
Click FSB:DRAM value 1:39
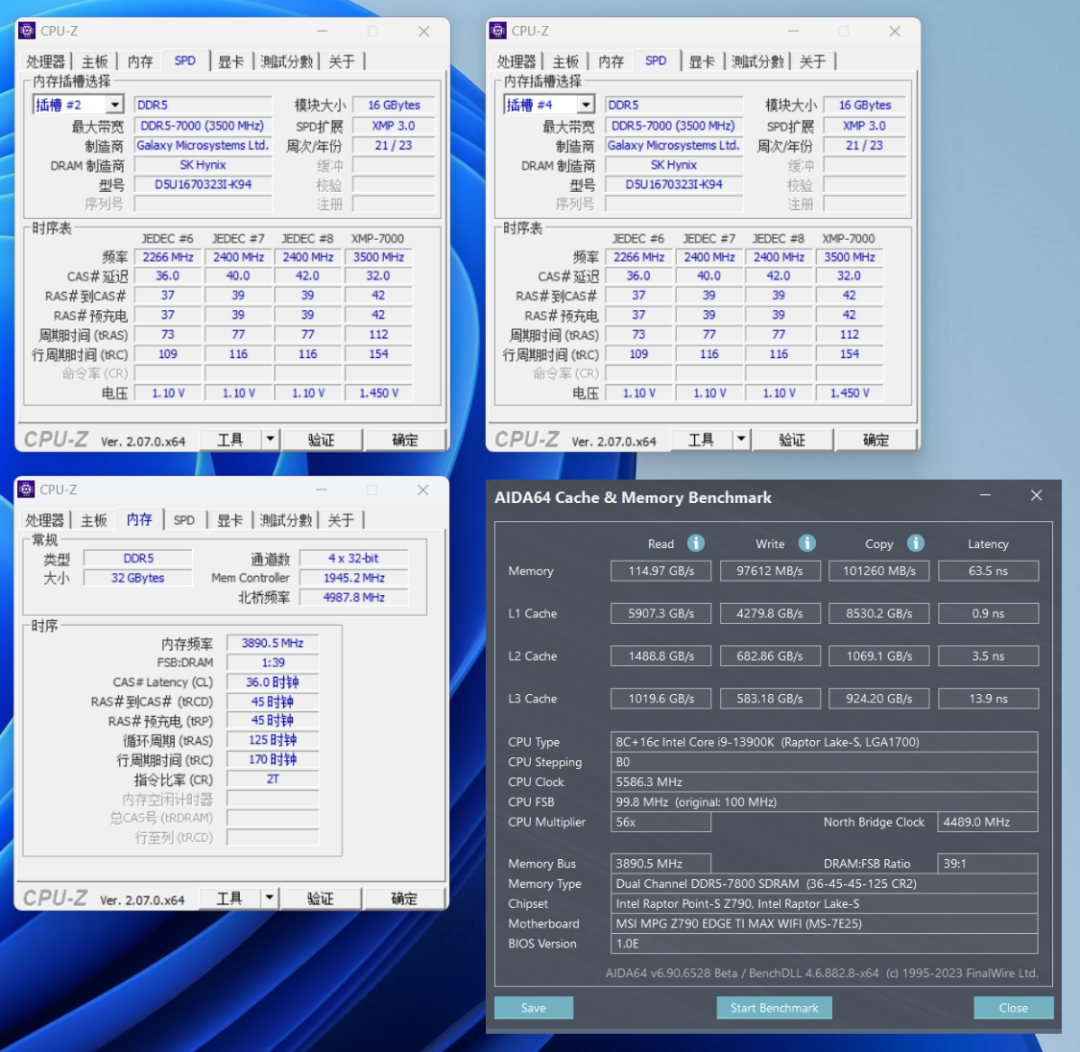point(273,662)
